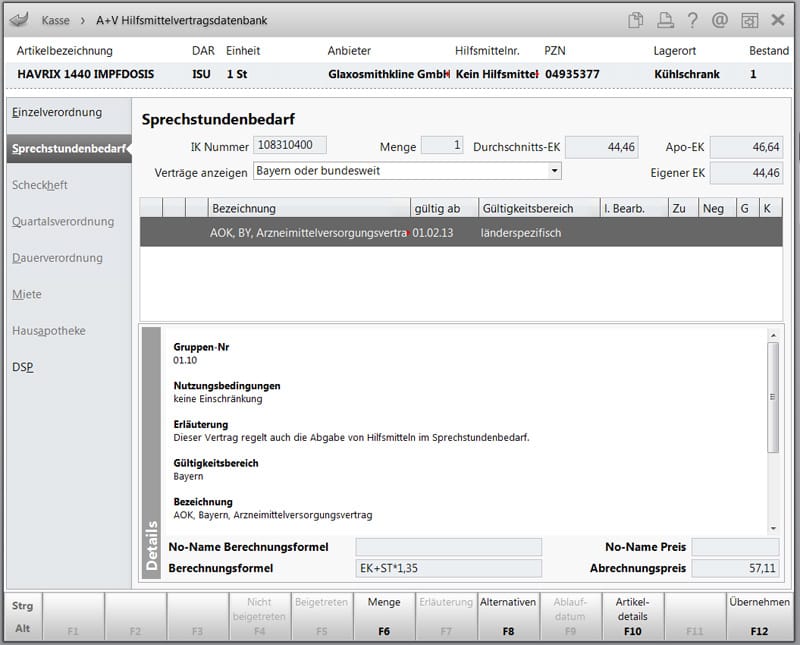Click the Kasse breadcrumb
800x645 pixels.
[56, 20]
